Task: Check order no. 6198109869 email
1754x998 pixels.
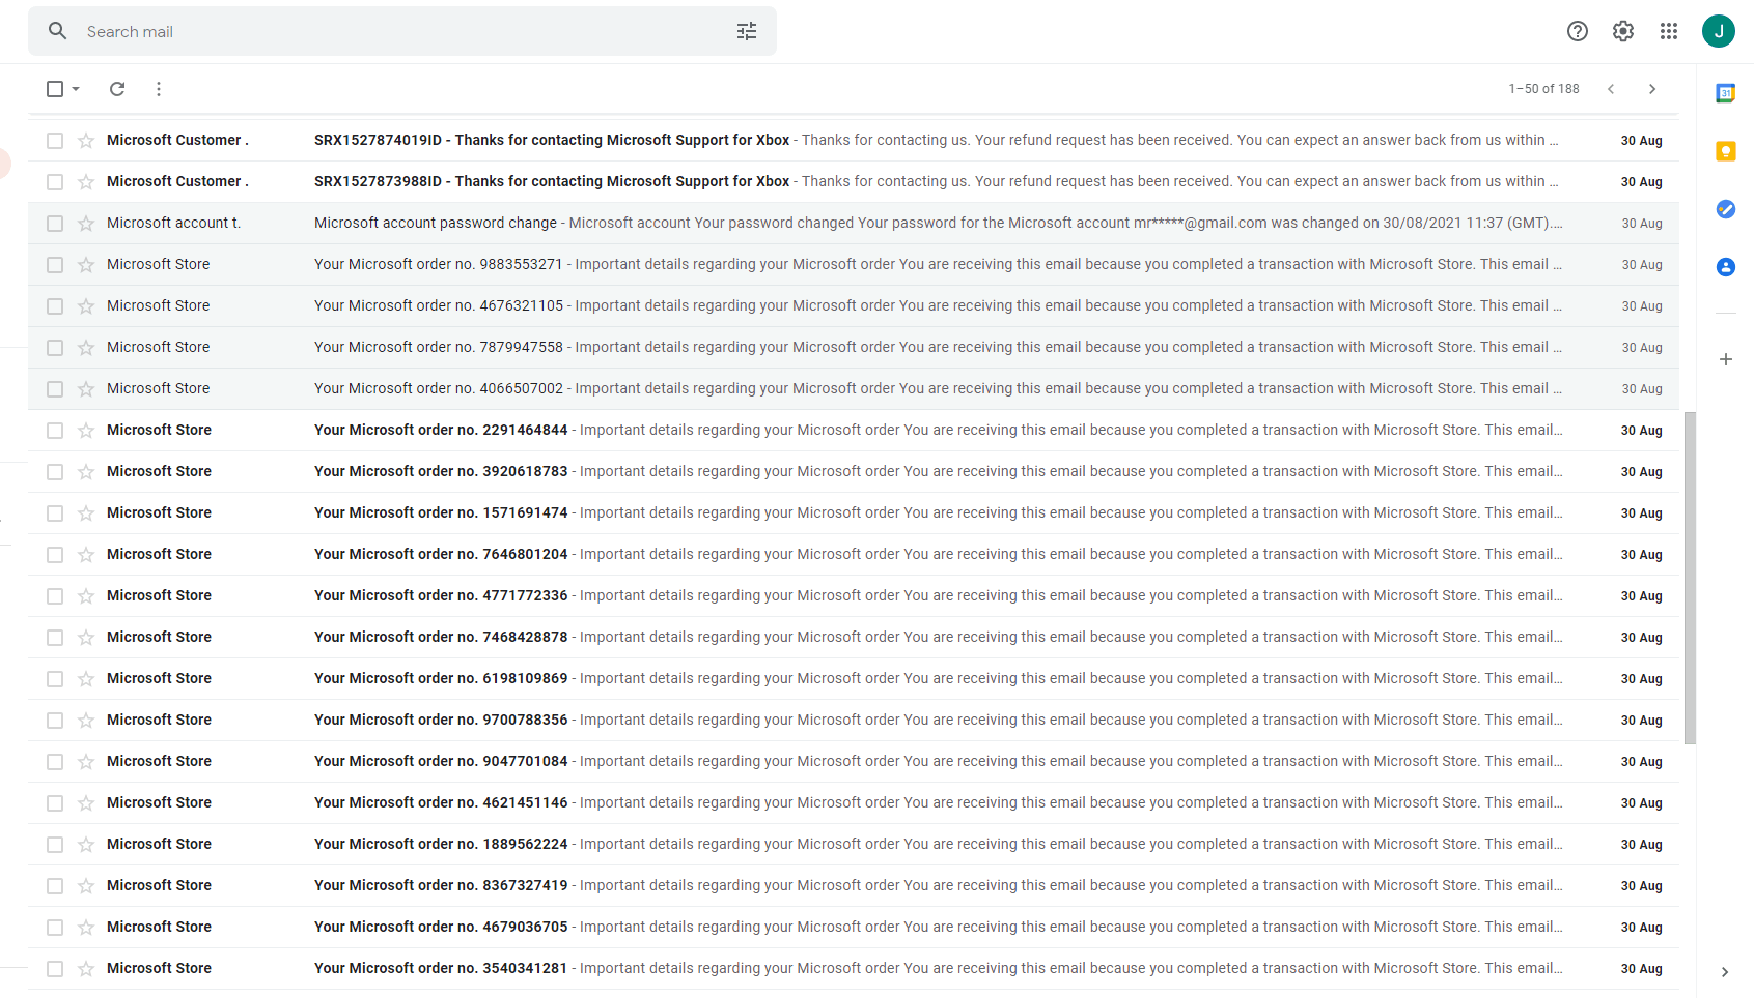Action: click(x=55, y=679)
